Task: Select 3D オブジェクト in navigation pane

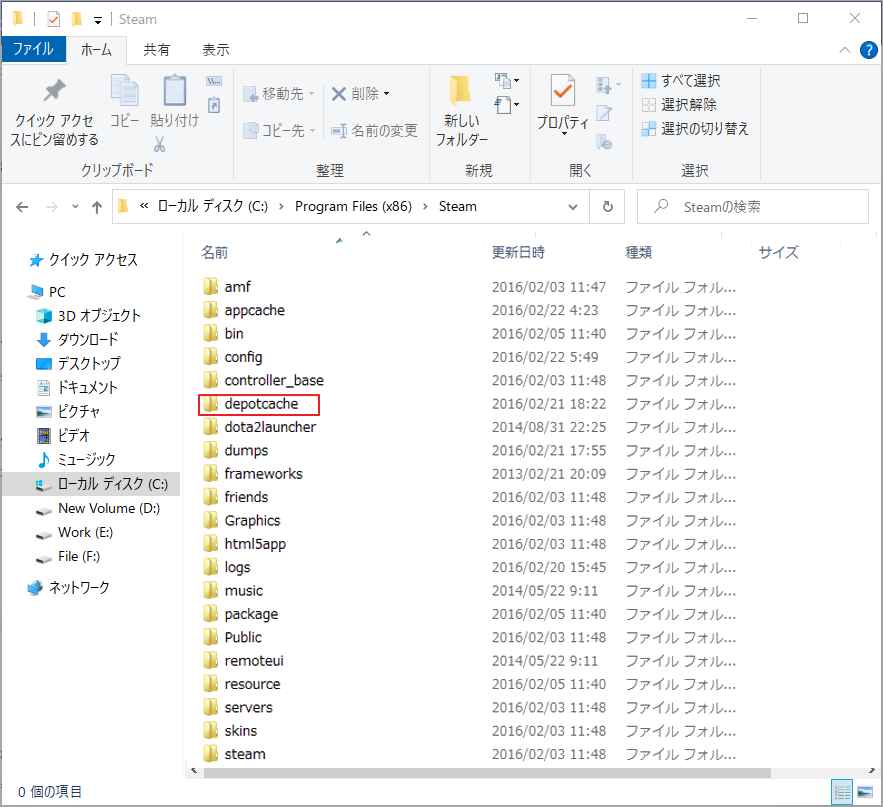Action: pyautogui.click(x=88, y=315)
